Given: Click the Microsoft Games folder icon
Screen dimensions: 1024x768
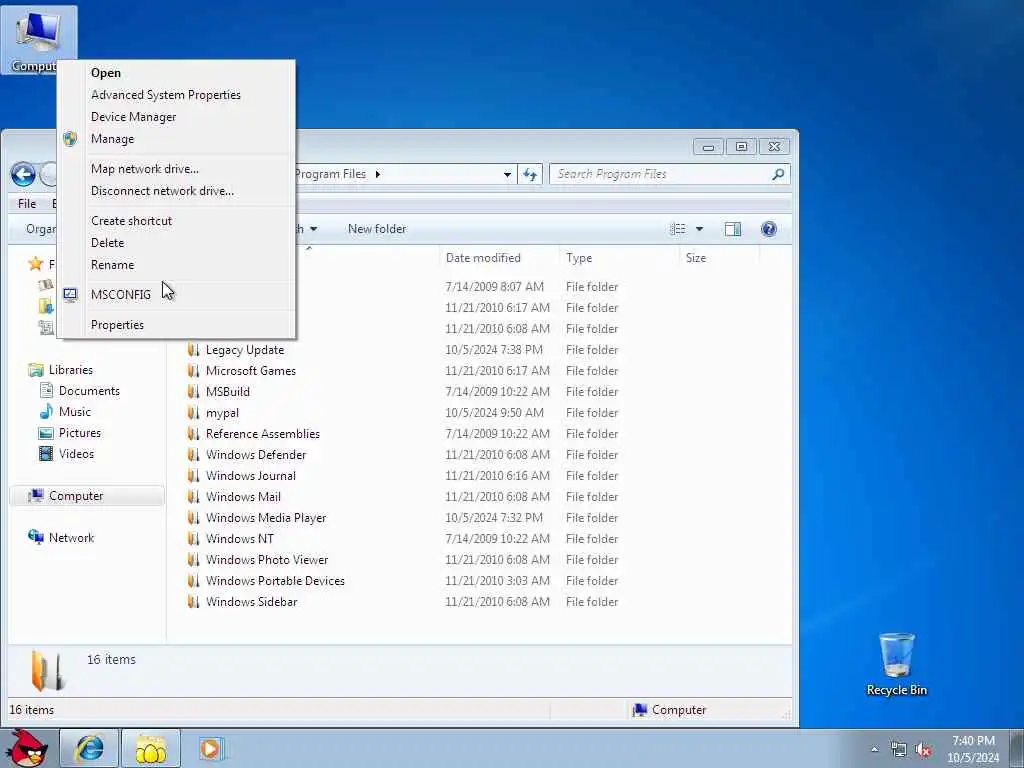Looking at the screenshot, I should pyautogui.click(x=193, y=371).
